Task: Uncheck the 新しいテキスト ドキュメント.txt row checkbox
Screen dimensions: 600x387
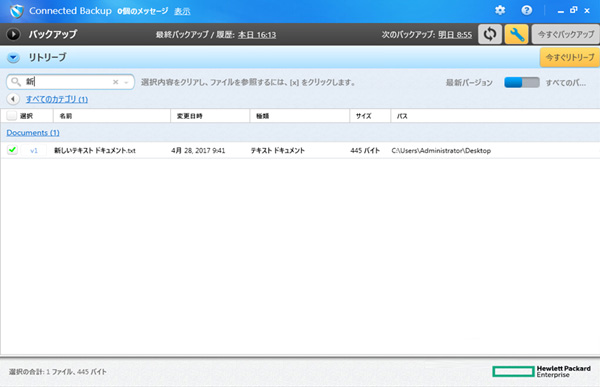Action: (12, 150)
